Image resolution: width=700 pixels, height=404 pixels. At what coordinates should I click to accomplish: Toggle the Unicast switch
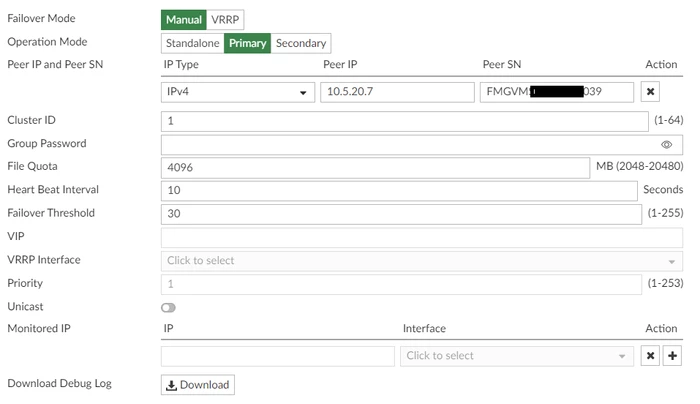click(x=168, y=308)
